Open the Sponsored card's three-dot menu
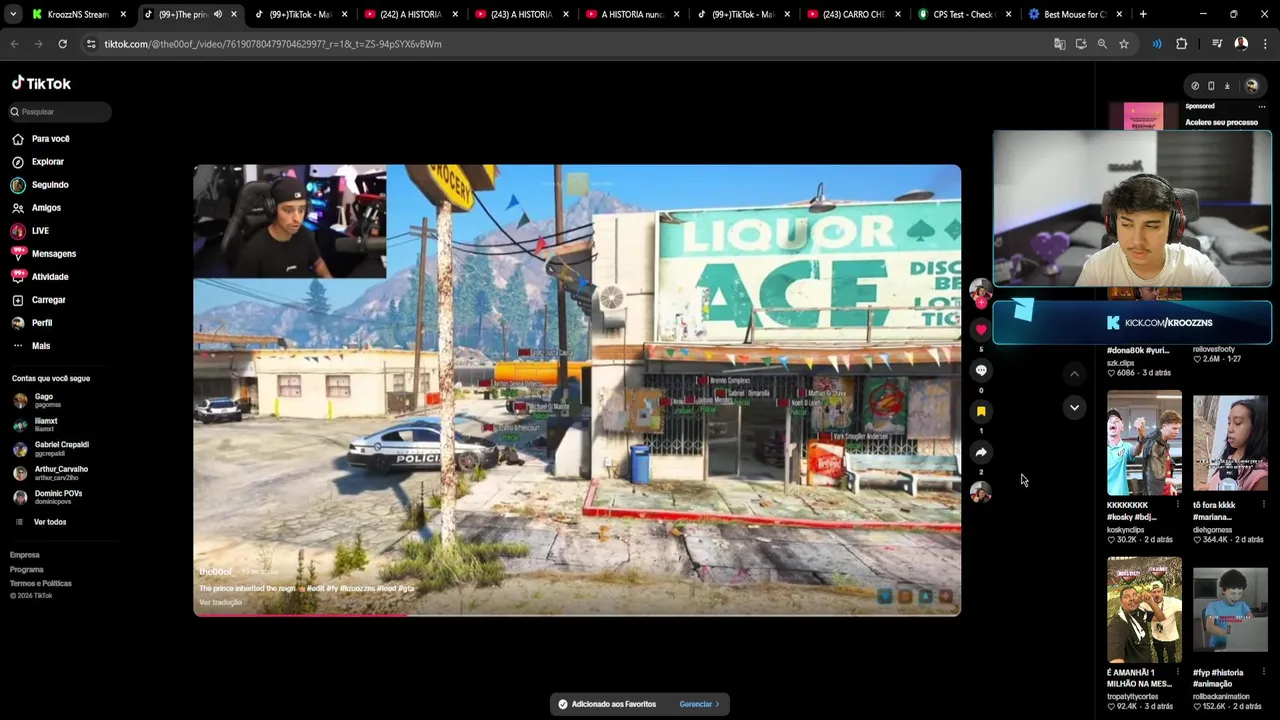The image size is (1280, 720). tap(1262, 106)
